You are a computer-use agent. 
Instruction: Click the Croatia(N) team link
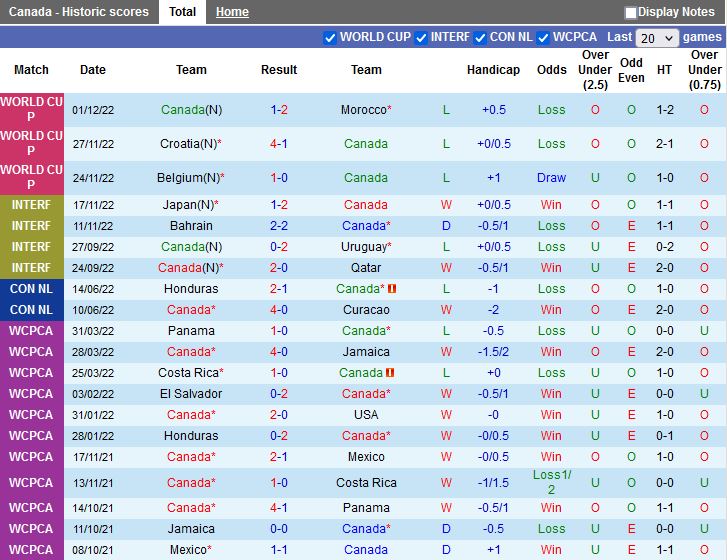point(188,144)
